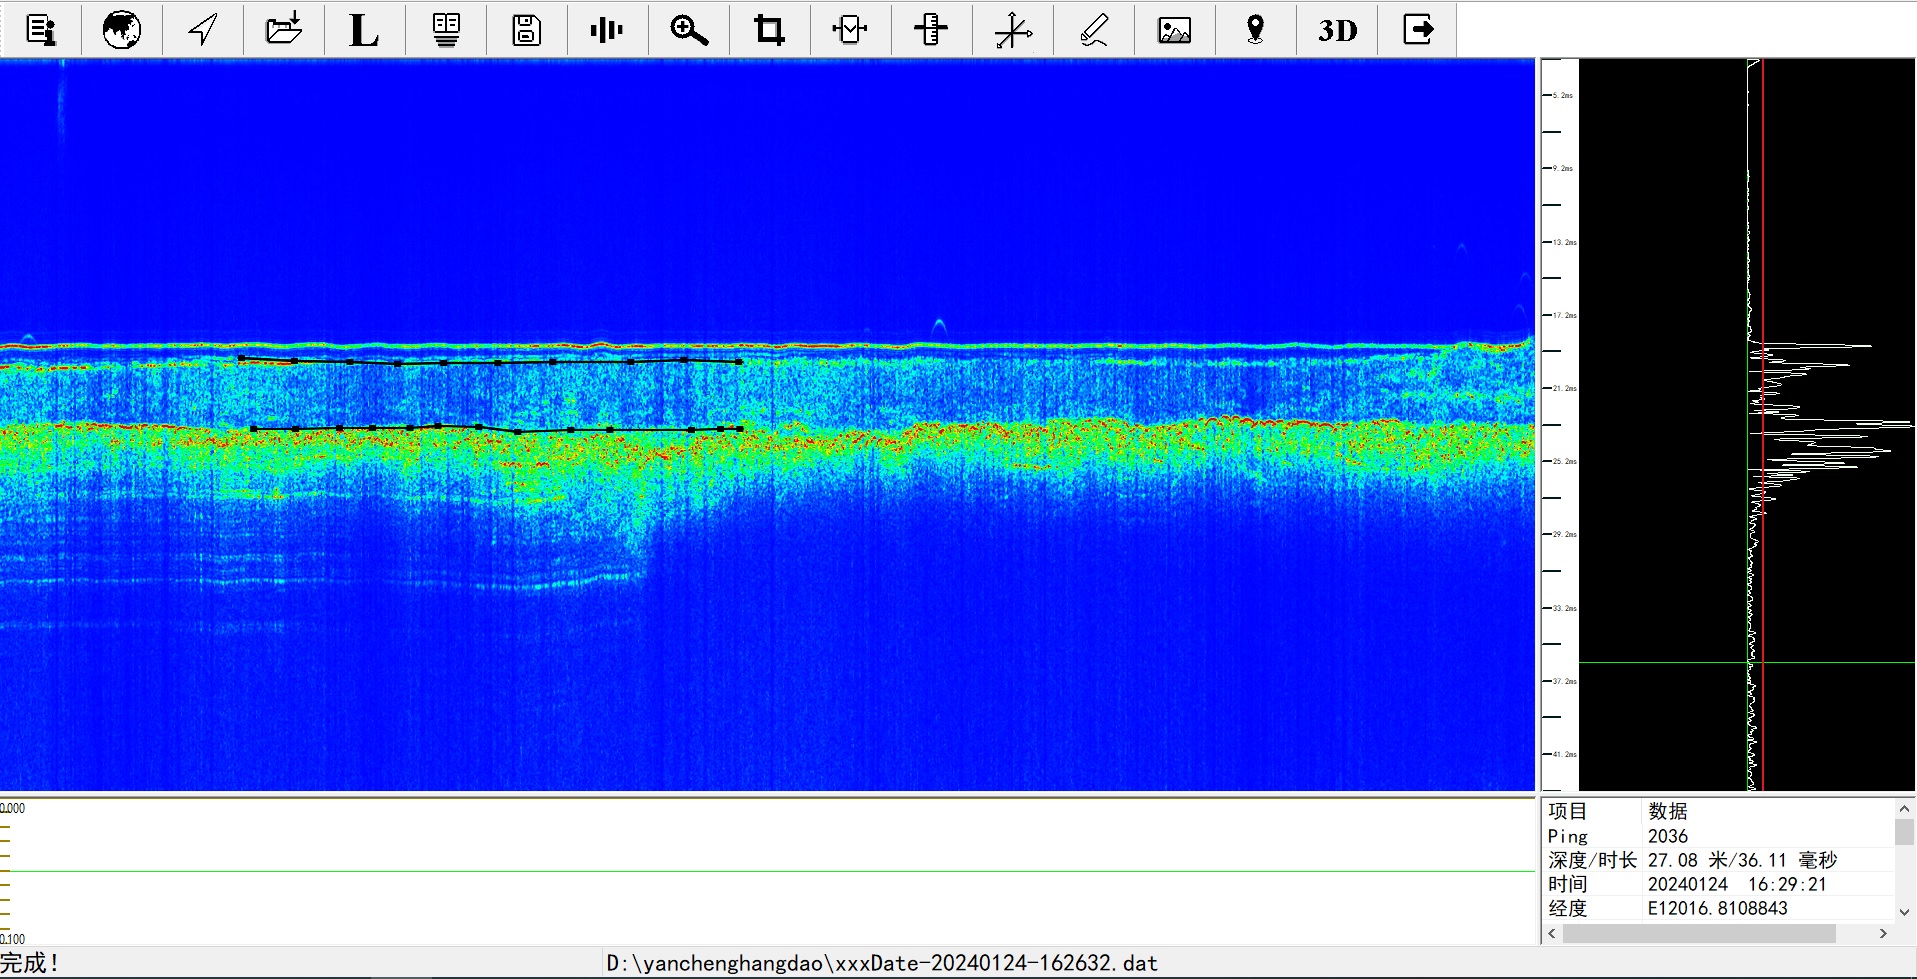
Task: Click right arrow of info panel horizontal scrollbar
Action: (1883, 933)
